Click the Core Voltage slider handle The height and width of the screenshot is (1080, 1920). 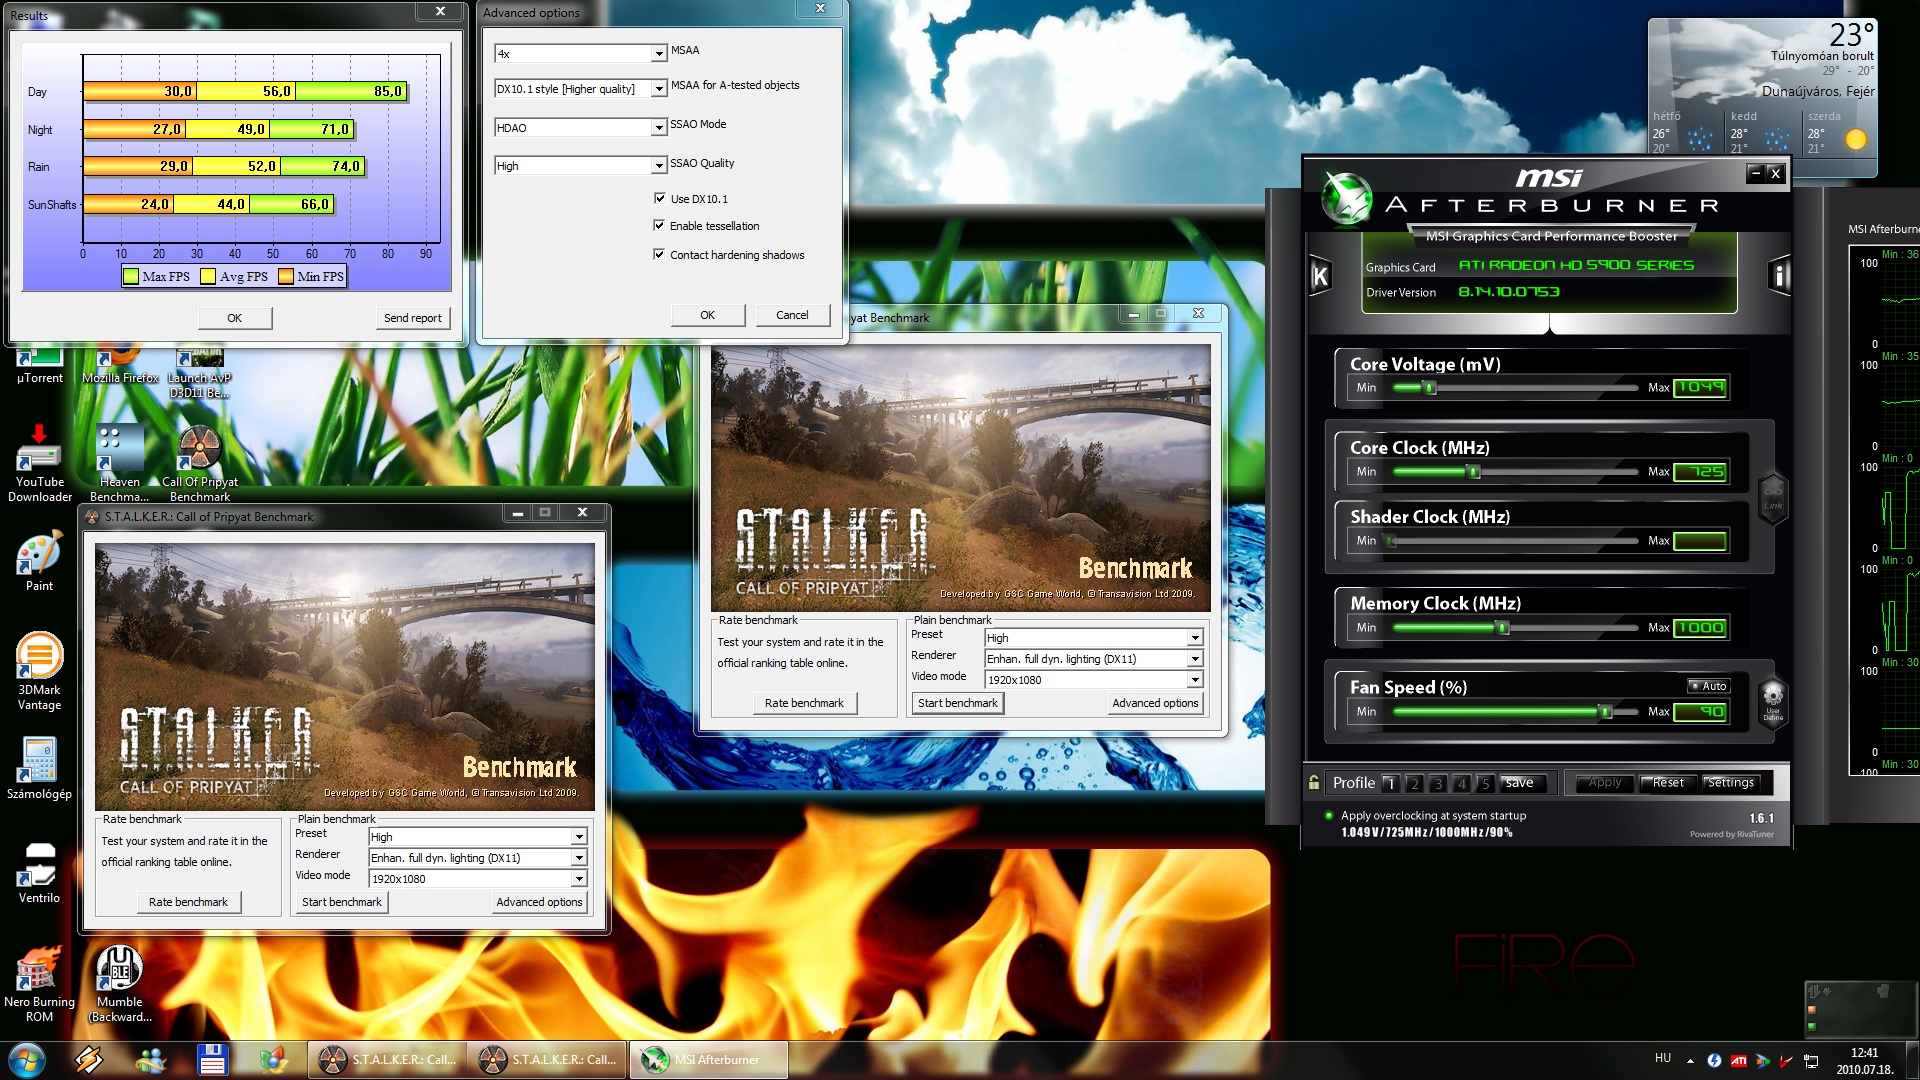coord(1430,388)
